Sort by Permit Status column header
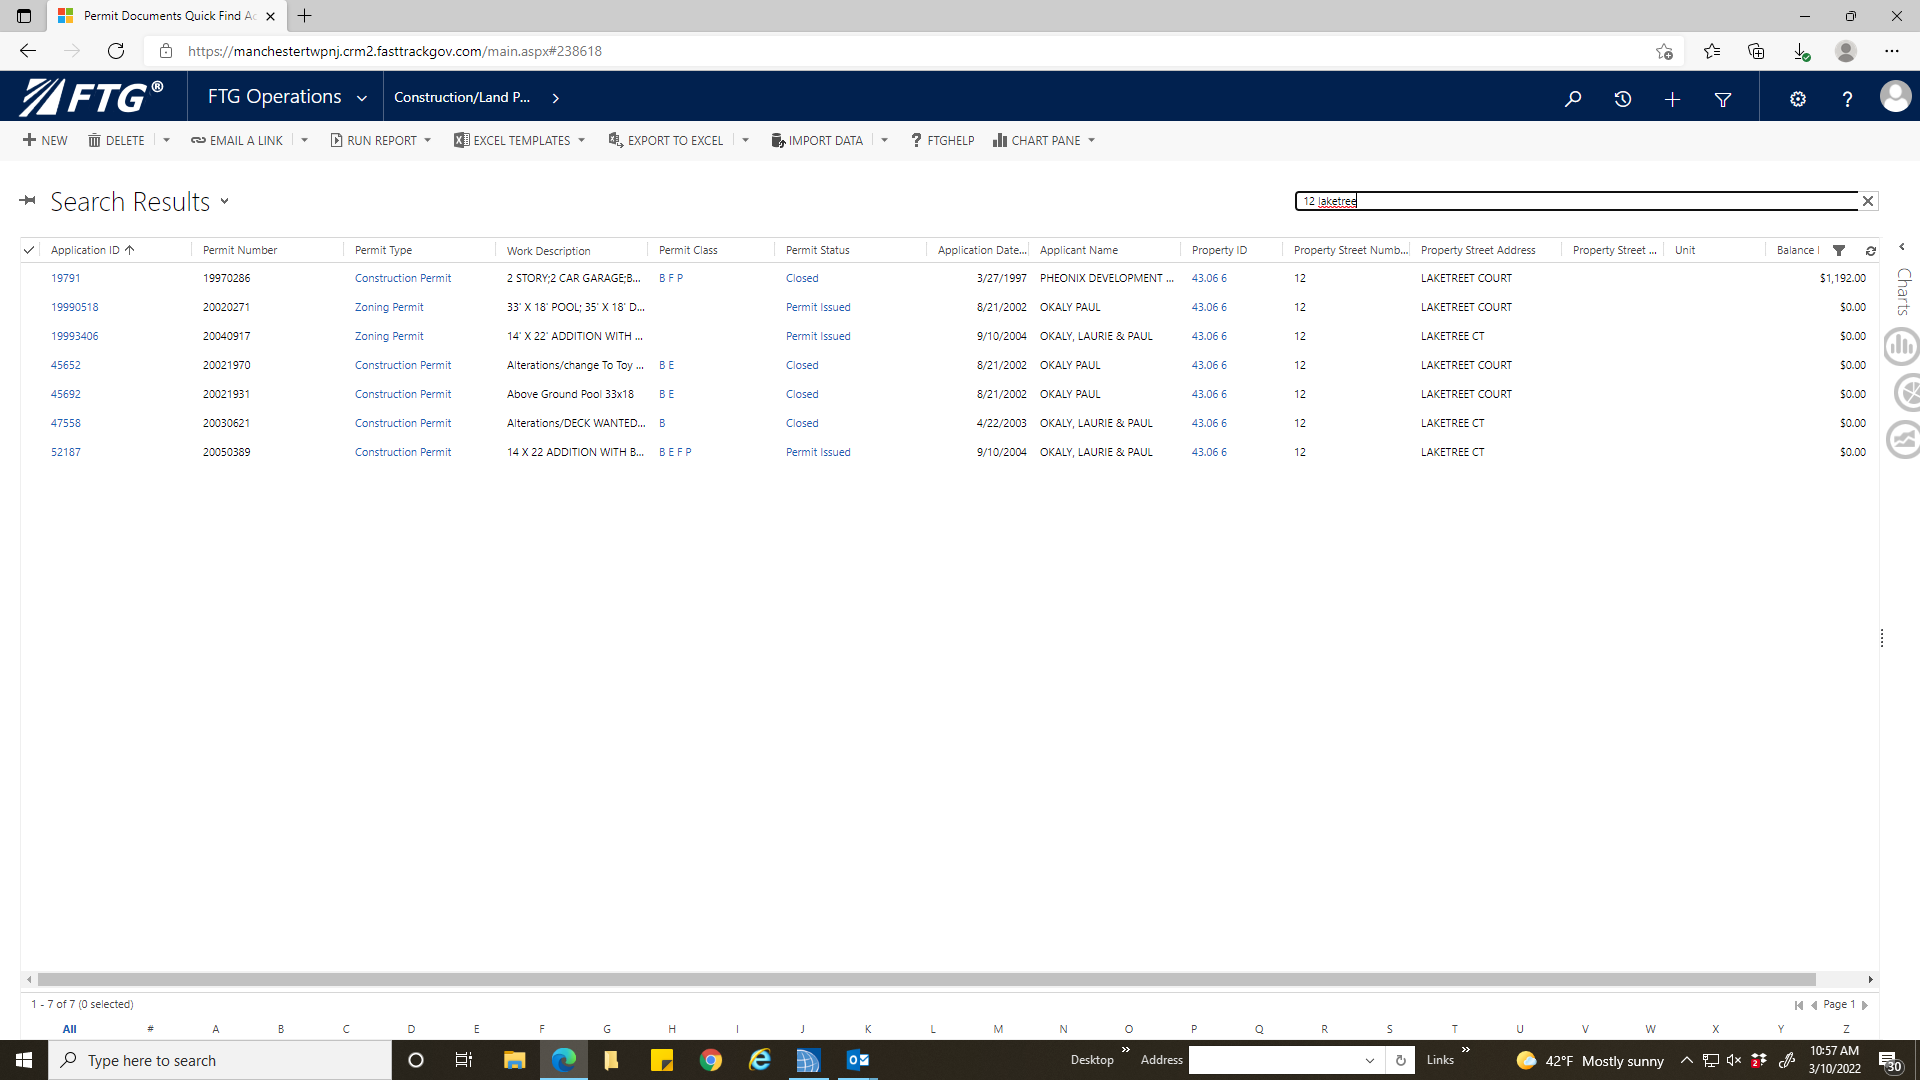Viewport: 1920px width, 1080px height. 817,251
